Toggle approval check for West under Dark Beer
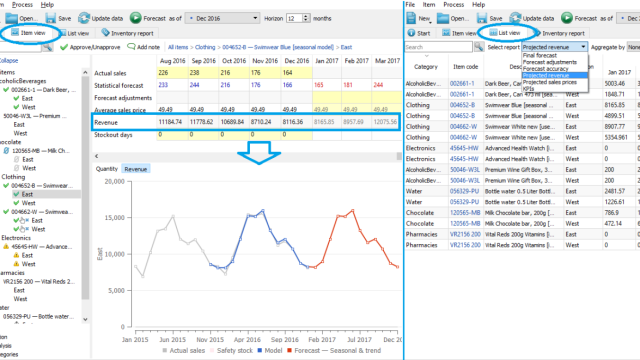The height and width of the screenshot is (360, 640). [16, 107]
